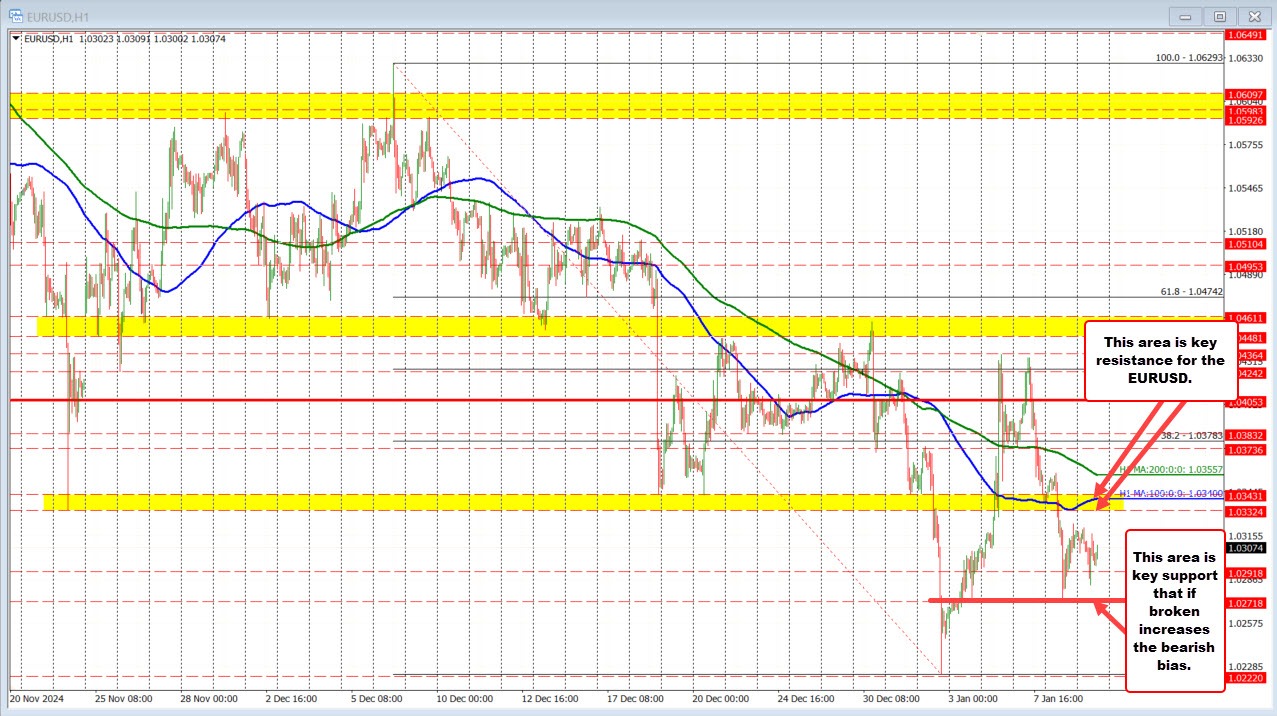Select the 100.0 - 1.06293 Fibonacci label
The width and height of the screenshot is (1277, 716).
(1189, 57)
